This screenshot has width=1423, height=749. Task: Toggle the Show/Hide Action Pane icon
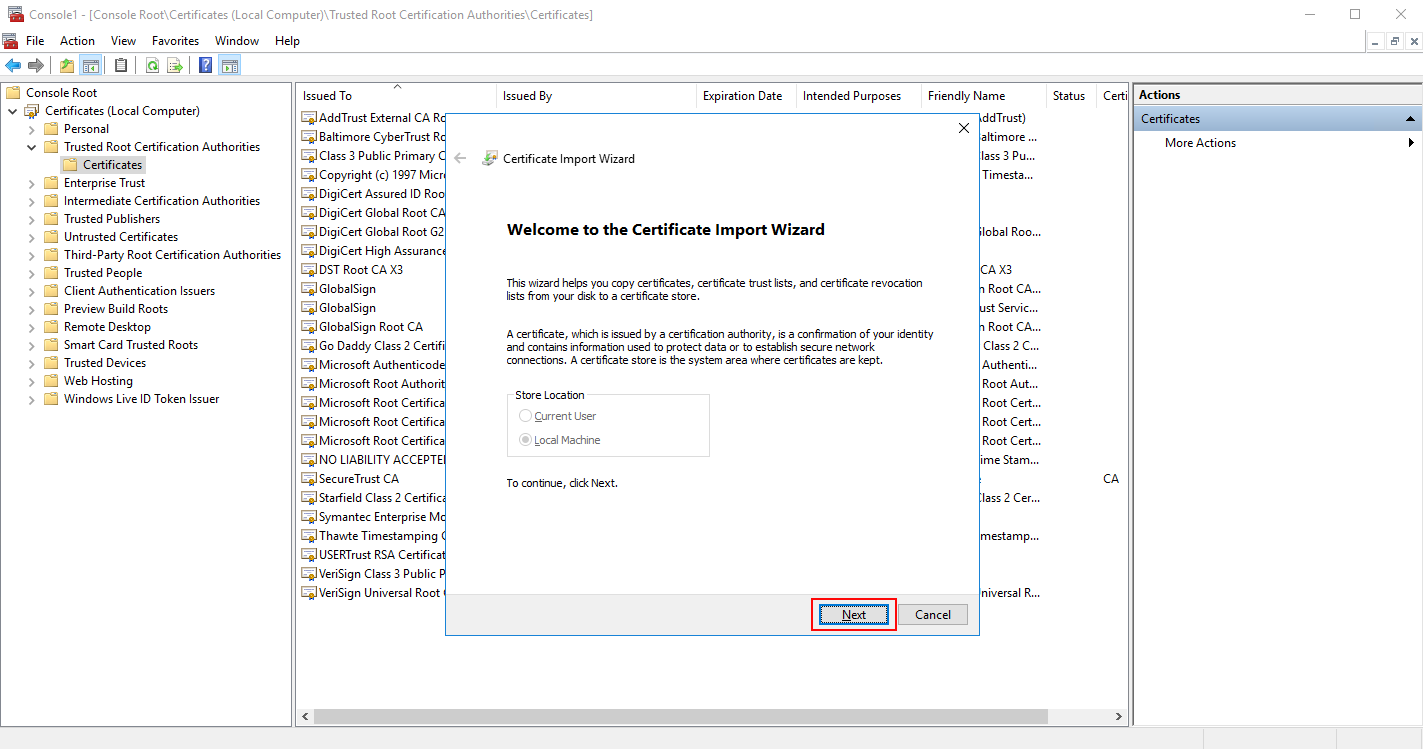click(x=230, y=64)
